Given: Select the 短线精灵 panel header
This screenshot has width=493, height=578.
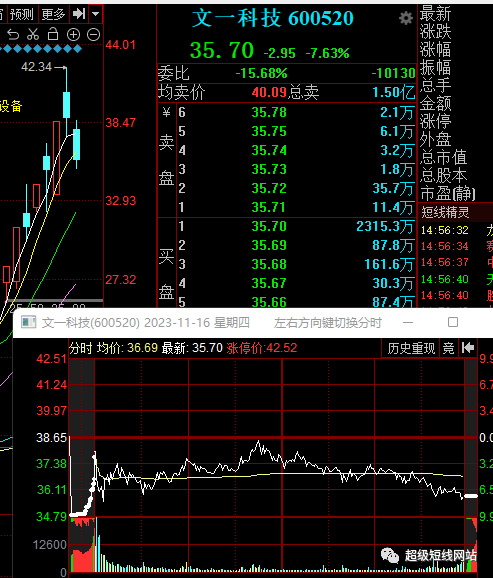Looking at the screenshot, I should [445, 212].
